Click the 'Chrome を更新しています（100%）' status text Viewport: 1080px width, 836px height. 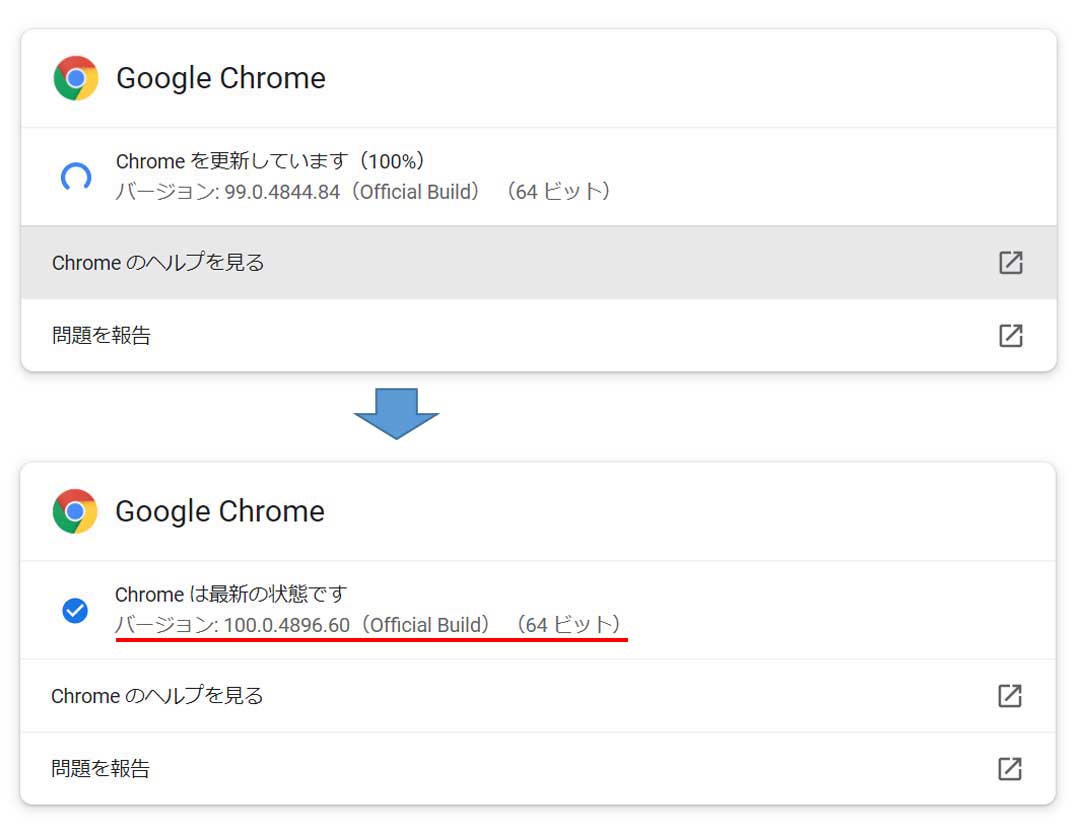(x=271, y=161)
